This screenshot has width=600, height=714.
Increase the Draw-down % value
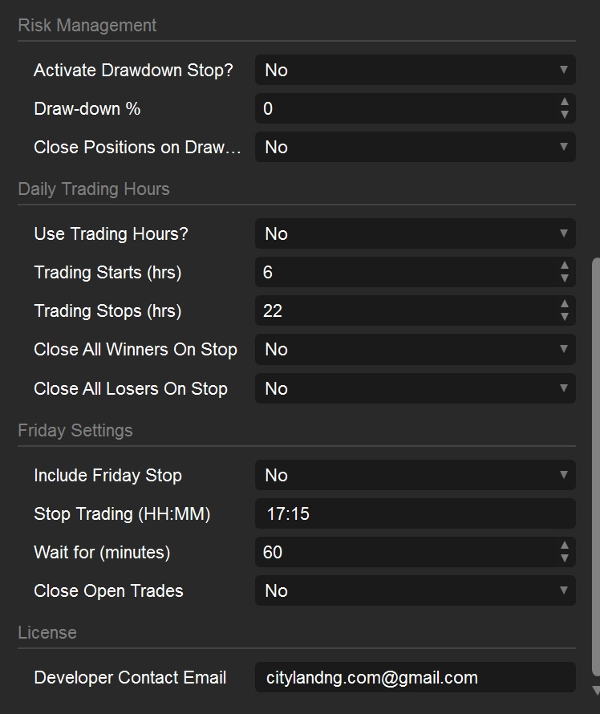click(x=565, y=102)
